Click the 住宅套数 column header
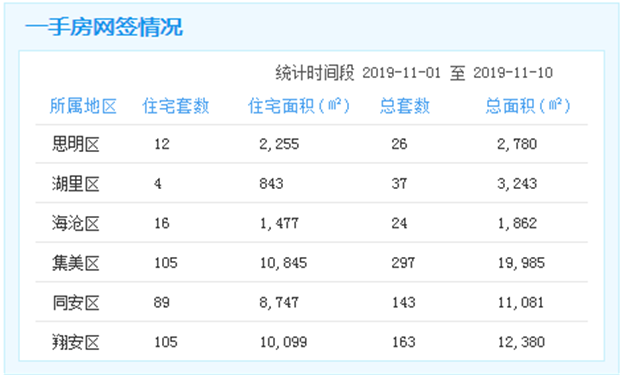Screen dimensions: 625x375 point(176,106)
